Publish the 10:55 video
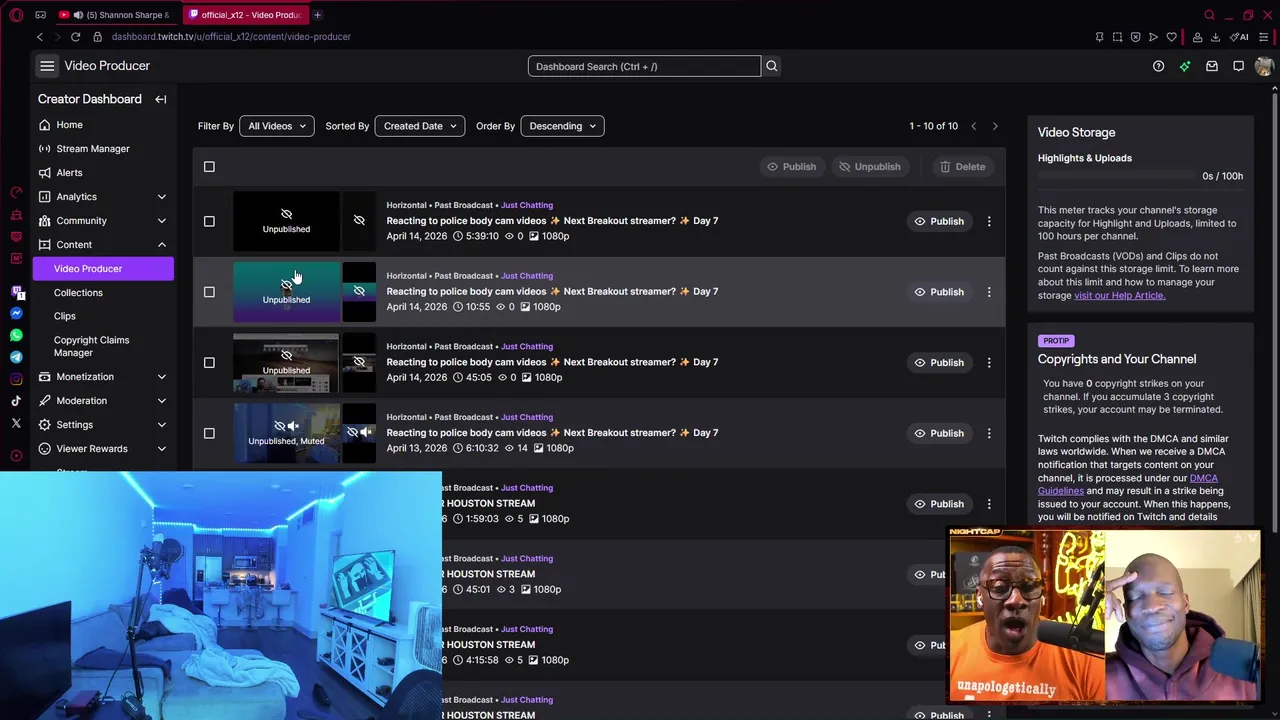 (939, 292)
